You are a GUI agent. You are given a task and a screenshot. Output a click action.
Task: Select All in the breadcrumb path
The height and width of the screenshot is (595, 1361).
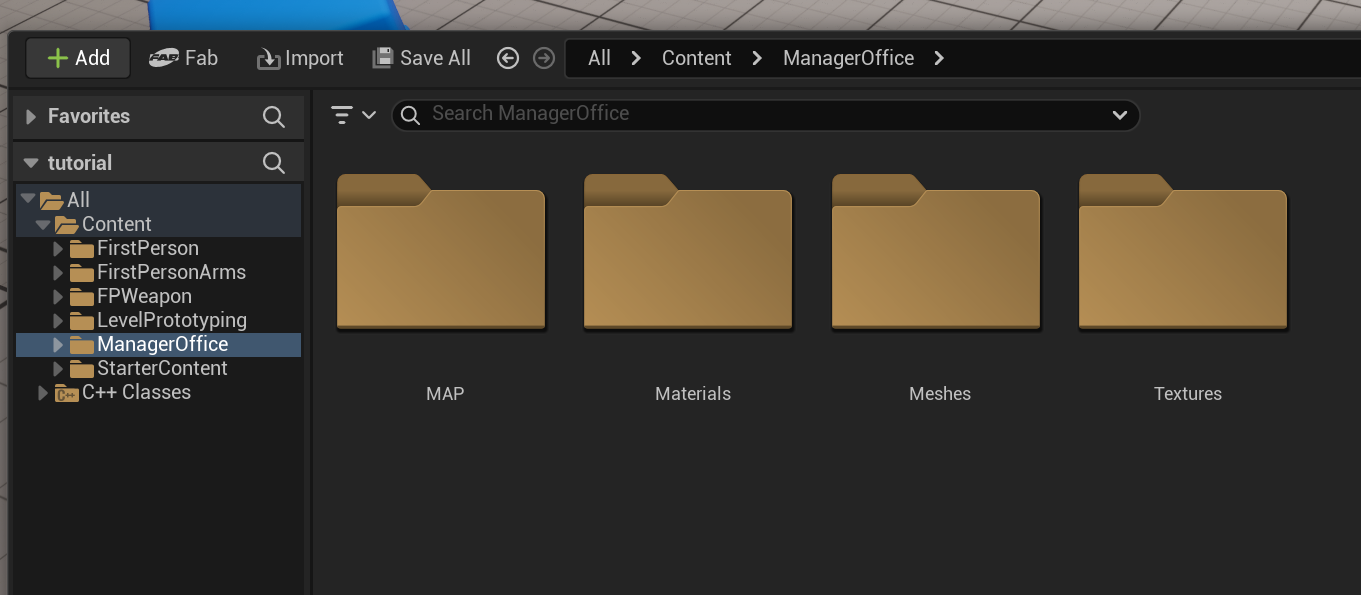click(x=599, y=58)
